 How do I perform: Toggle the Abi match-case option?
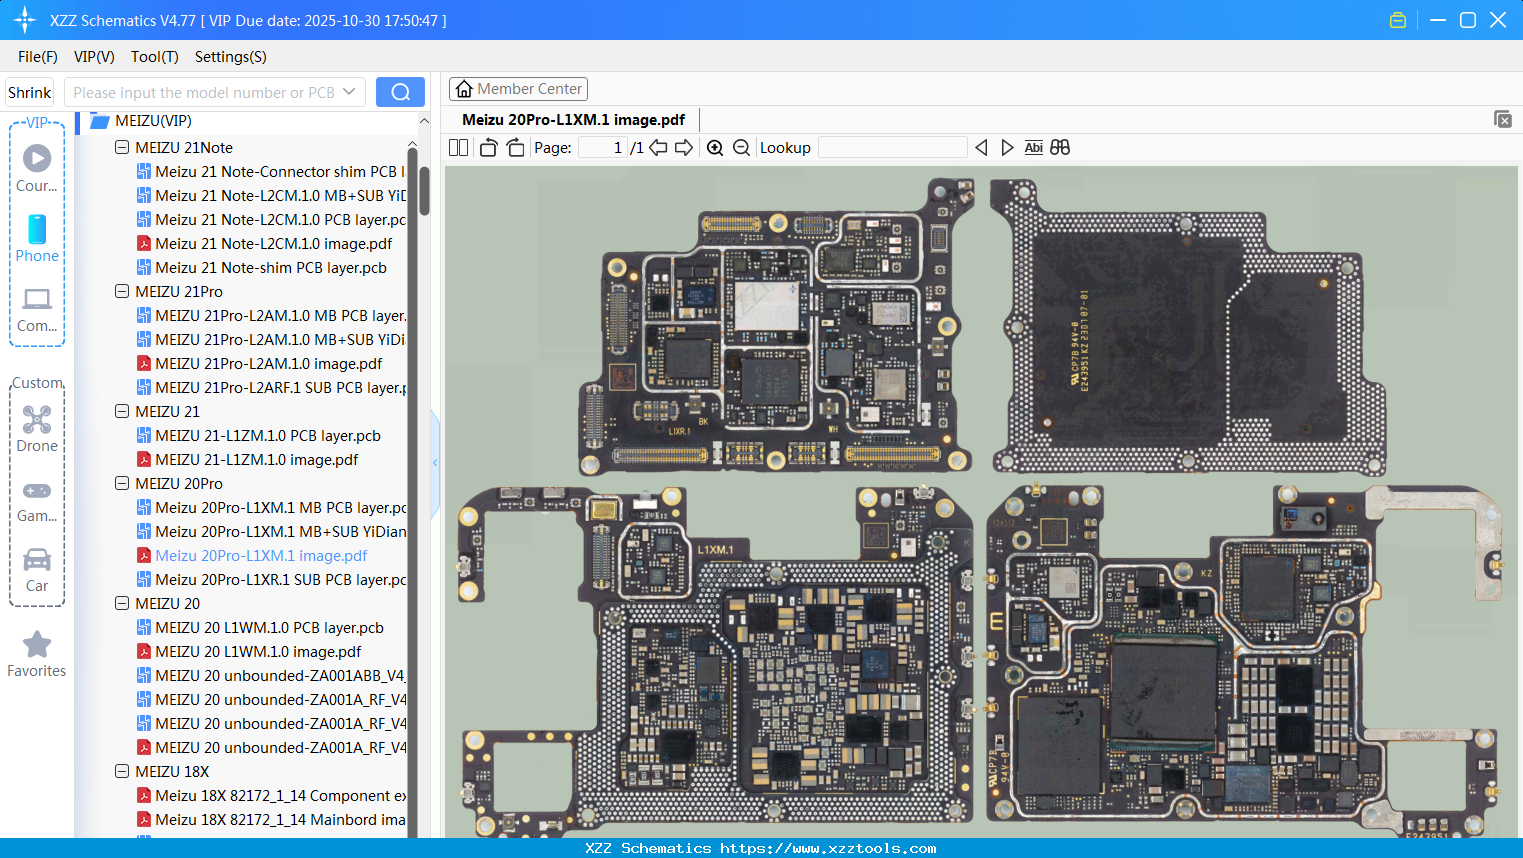pyautogui.click(x=1033, y=148)
